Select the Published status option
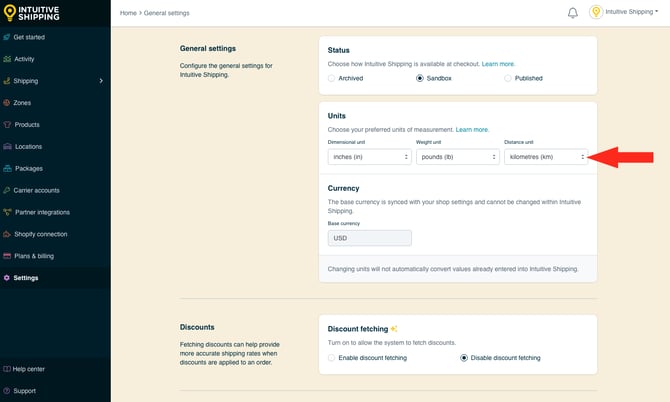670x402 pixels. pyautogui.click(x=508, y=78)
